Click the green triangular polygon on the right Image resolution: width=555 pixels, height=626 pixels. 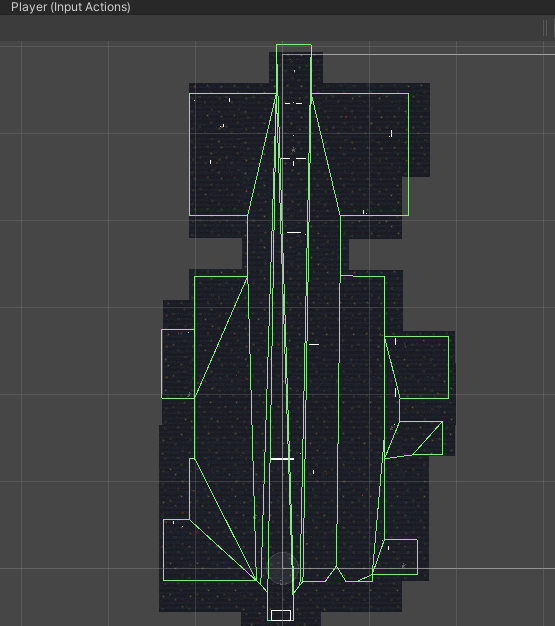[x=419, y=437]
